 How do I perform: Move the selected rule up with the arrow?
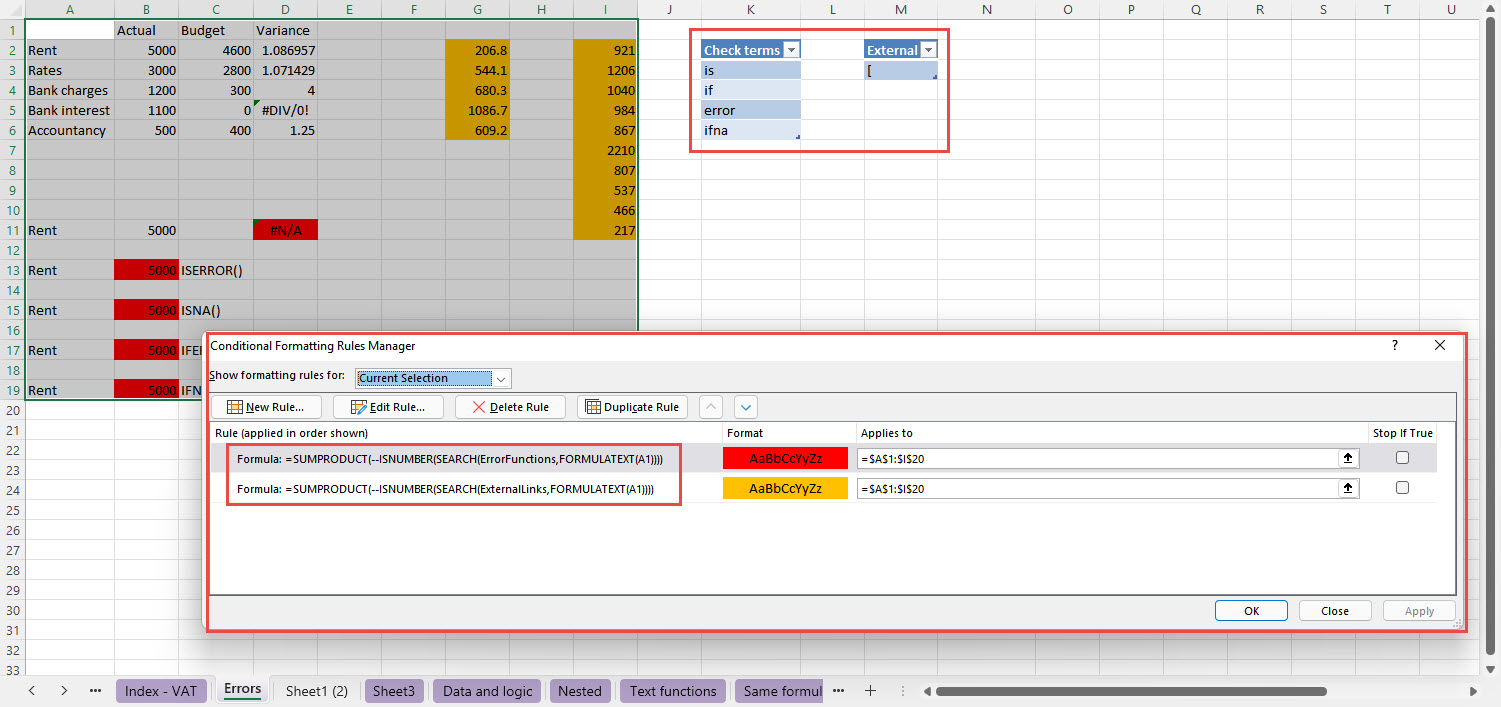pos(710,406)
